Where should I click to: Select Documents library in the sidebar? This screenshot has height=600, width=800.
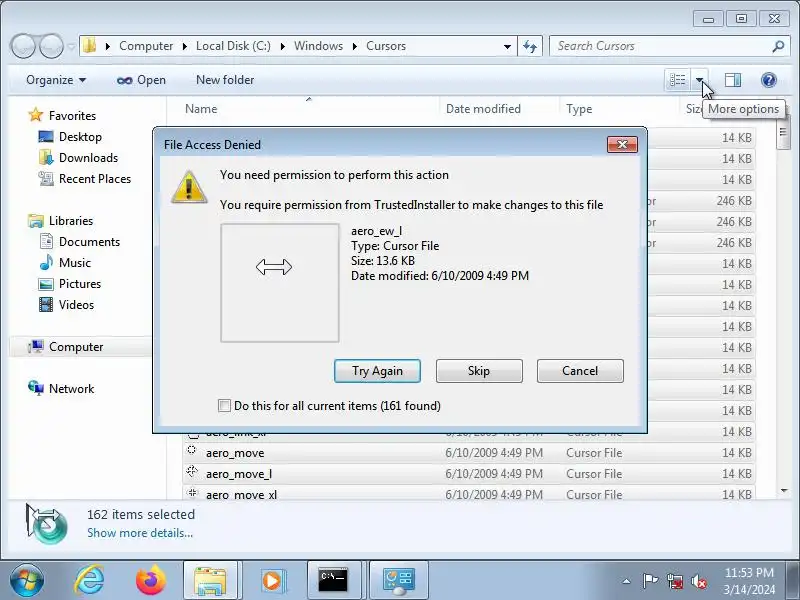[x=89, y=242]
